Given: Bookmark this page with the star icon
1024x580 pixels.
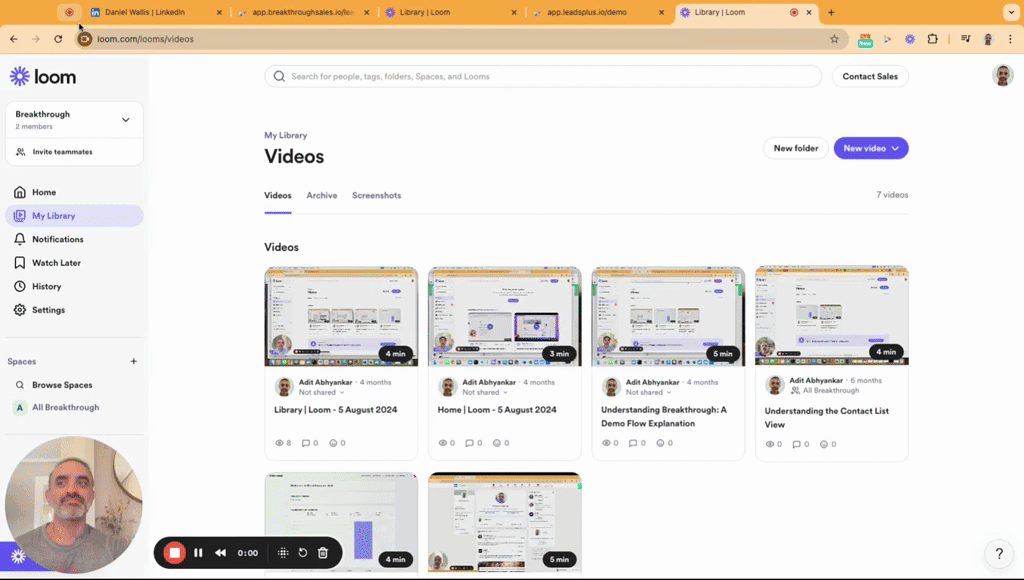Looking at the screenshot, I should click(834, 39).
